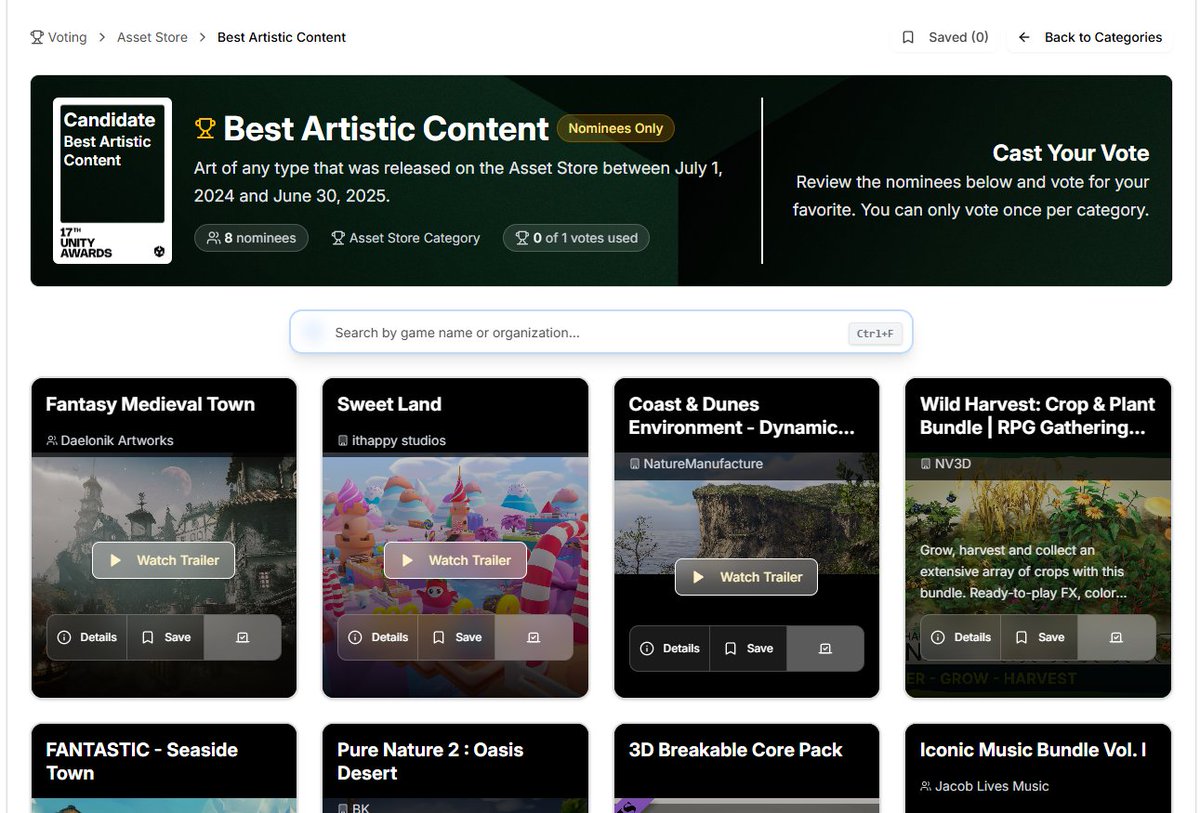This screenshot has height=813, width=1200.
Task: Watch the trailer for Coast & Dunes Environment
Action: tap(745, 577)
